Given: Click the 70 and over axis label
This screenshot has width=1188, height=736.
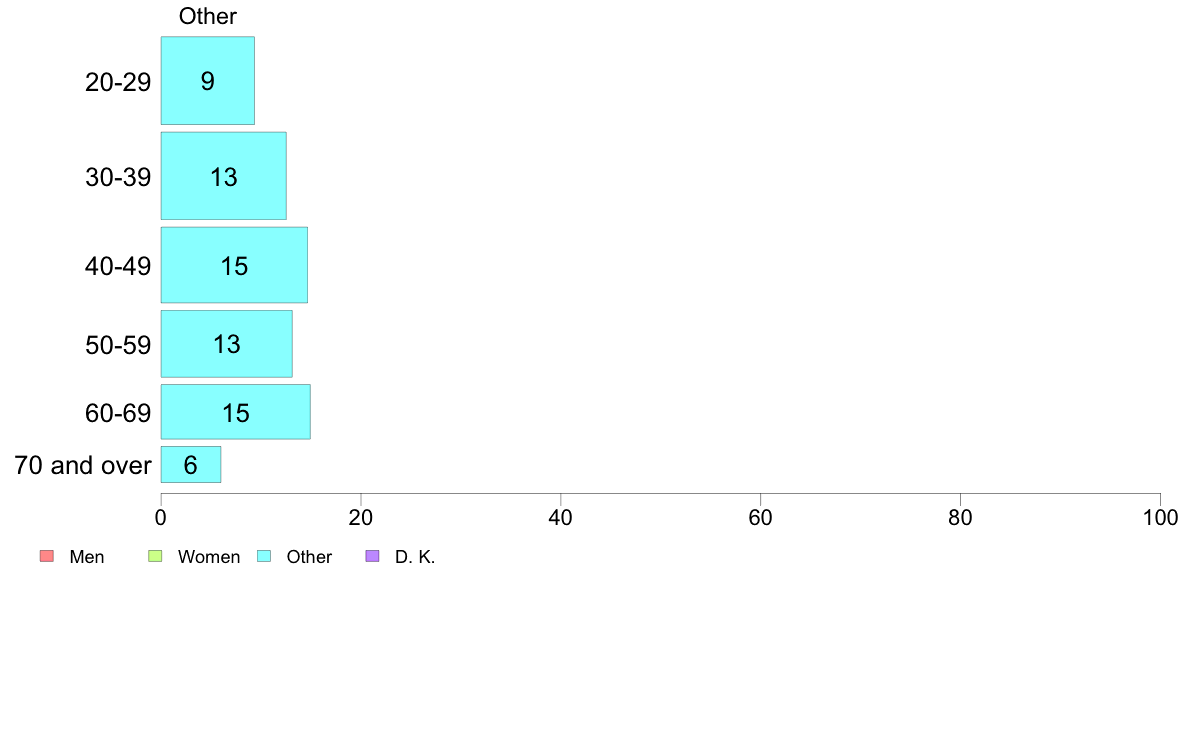Looking at the screenshot, I should click(x=83, y=465).
